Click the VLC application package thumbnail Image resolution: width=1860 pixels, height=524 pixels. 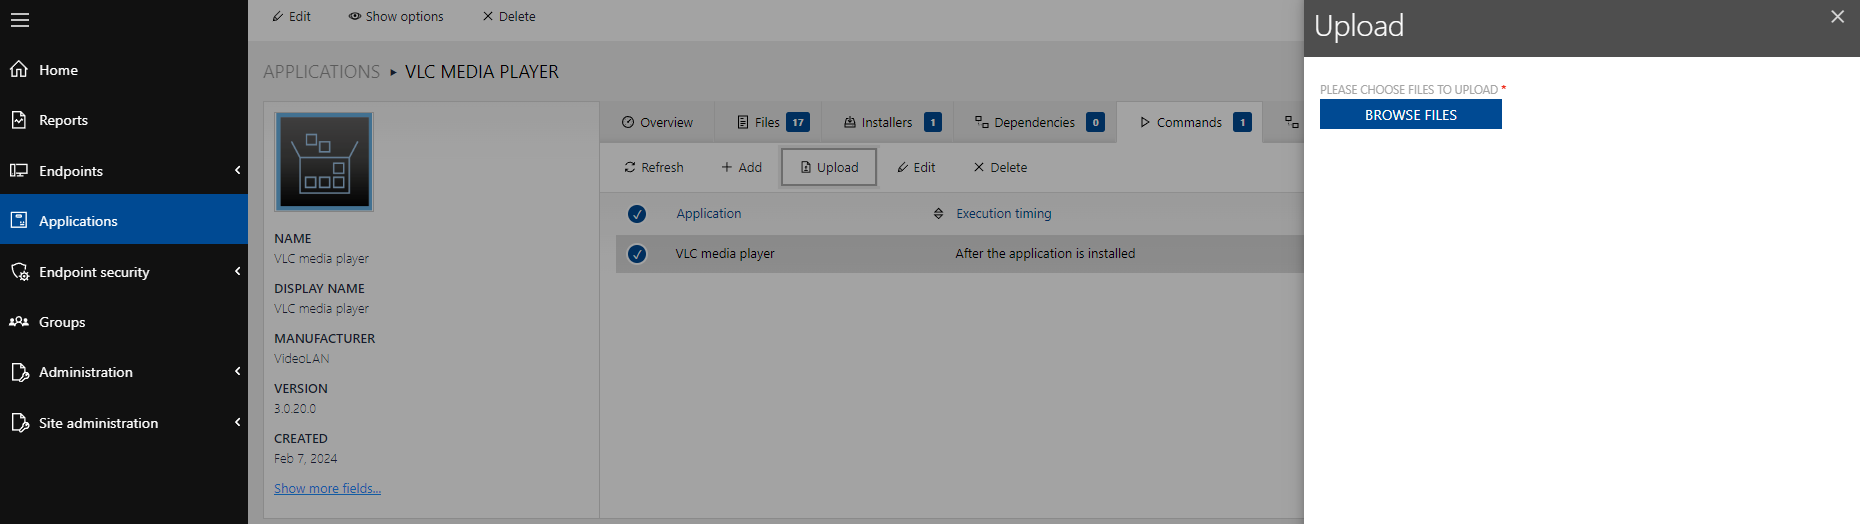pyautogui.click(x=324, y=161)
